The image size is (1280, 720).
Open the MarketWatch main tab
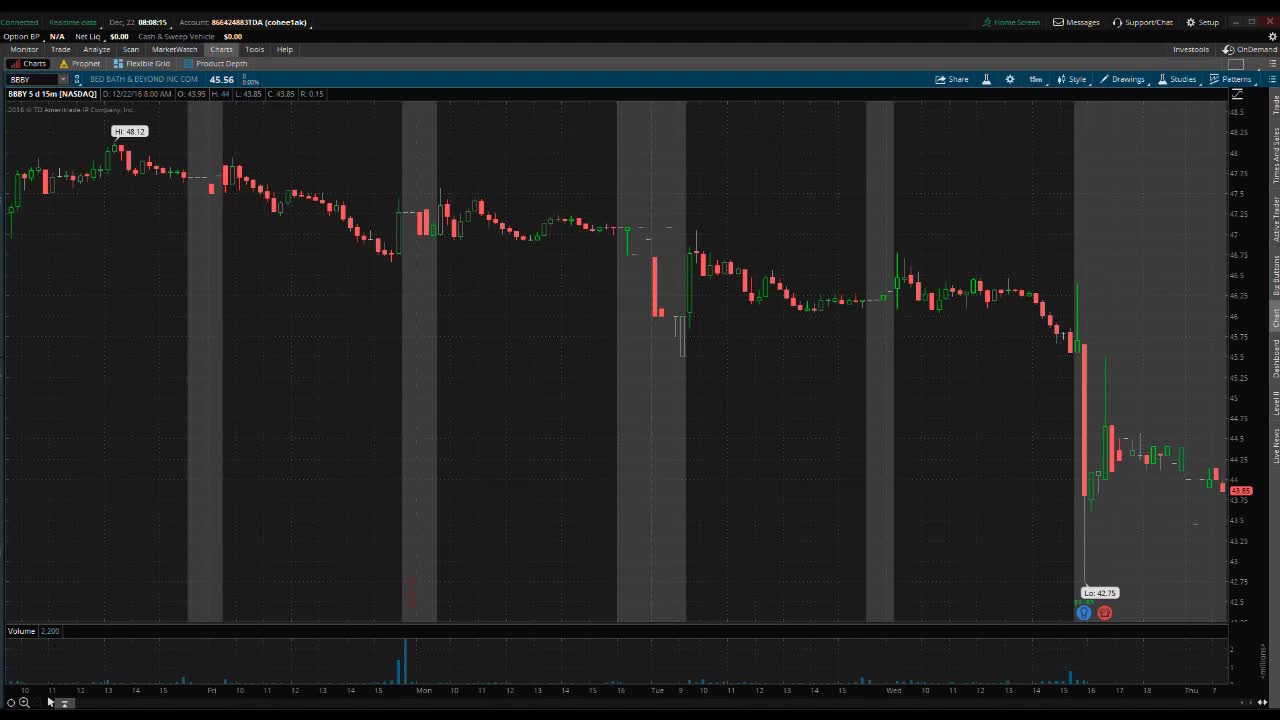[175, 49]
